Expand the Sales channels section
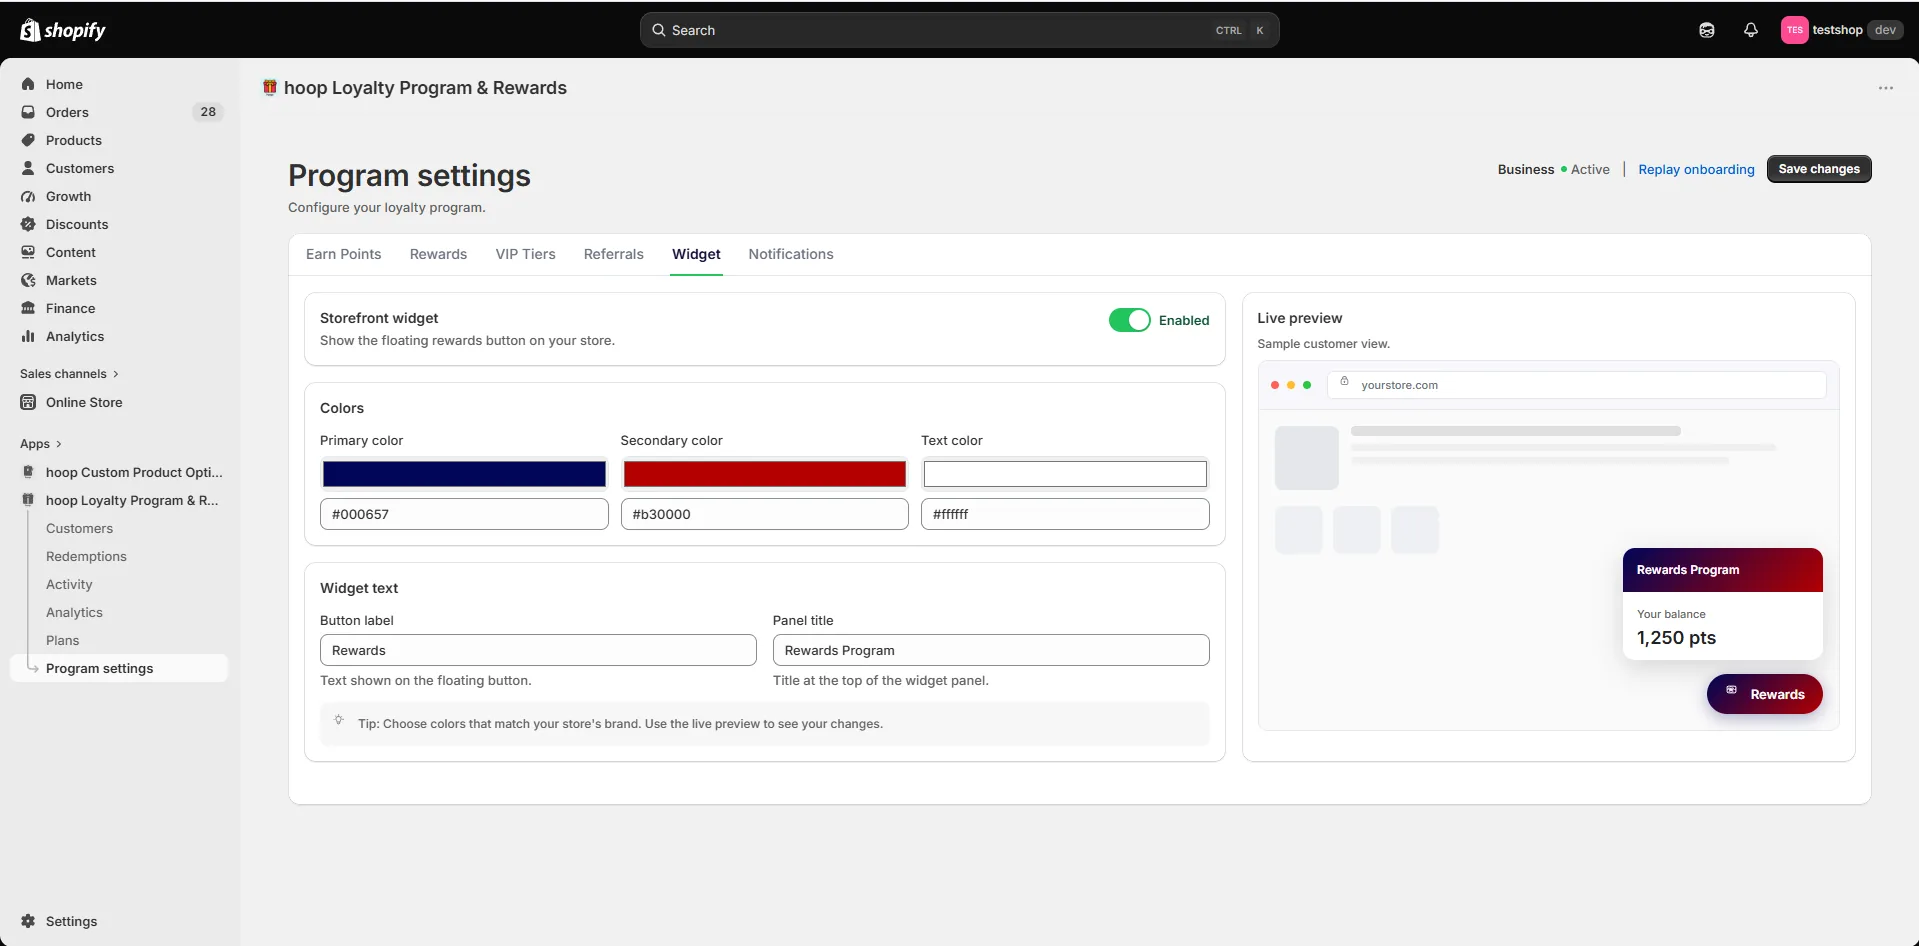 coord(69,374)
